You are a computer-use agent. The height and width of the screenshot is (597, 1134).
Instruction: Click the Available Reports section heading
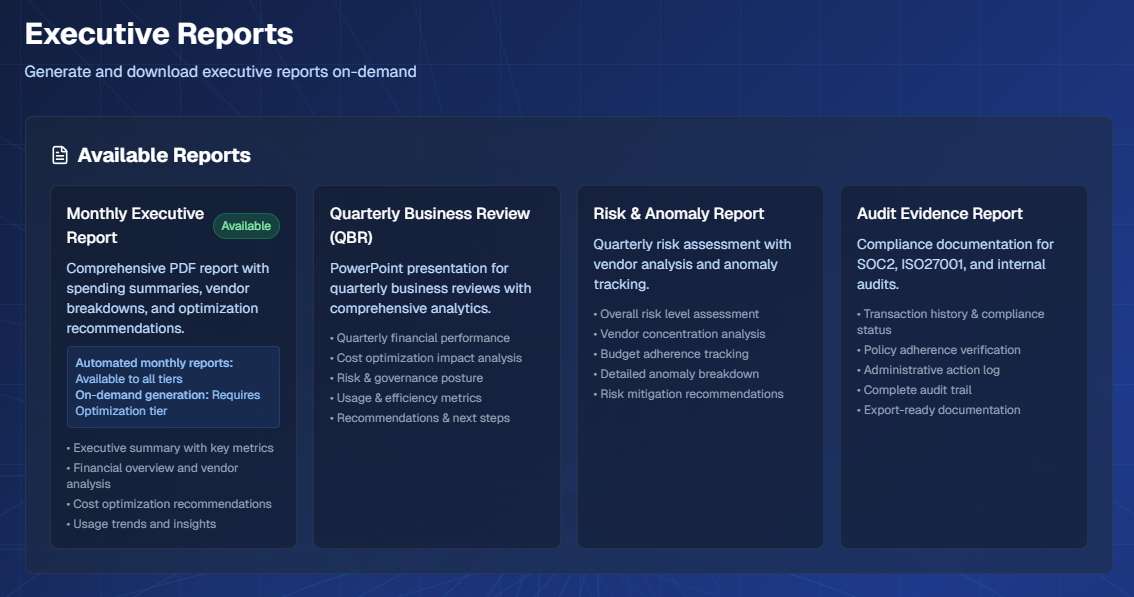click(164, 155)
